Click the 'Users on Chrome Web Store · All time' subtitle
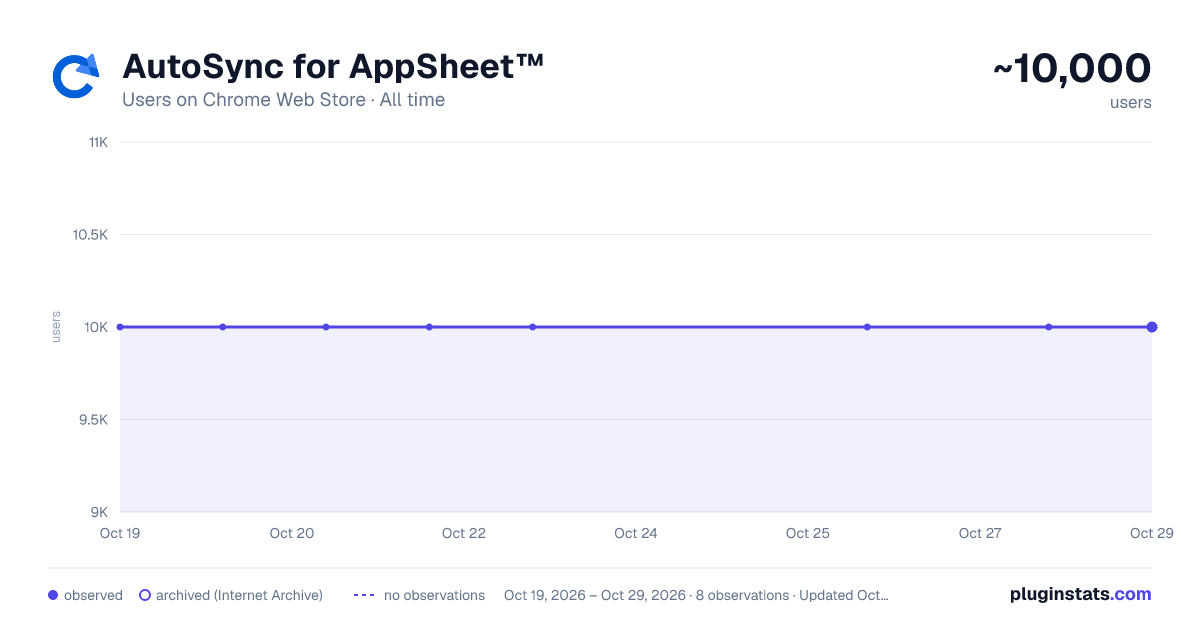The width and height of the screenshot is (1200, 630). [283, 100]
